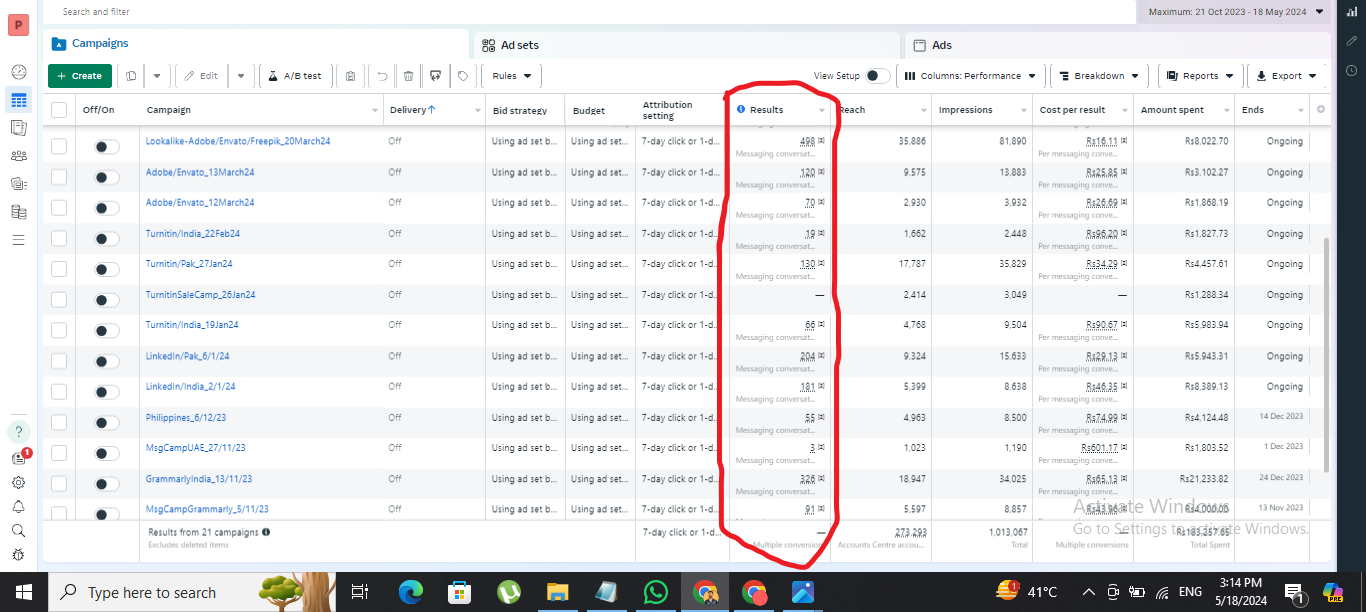Click the notifications bell in sidebar
This screenshot has width=1366, height=612.
click(18, 507)
